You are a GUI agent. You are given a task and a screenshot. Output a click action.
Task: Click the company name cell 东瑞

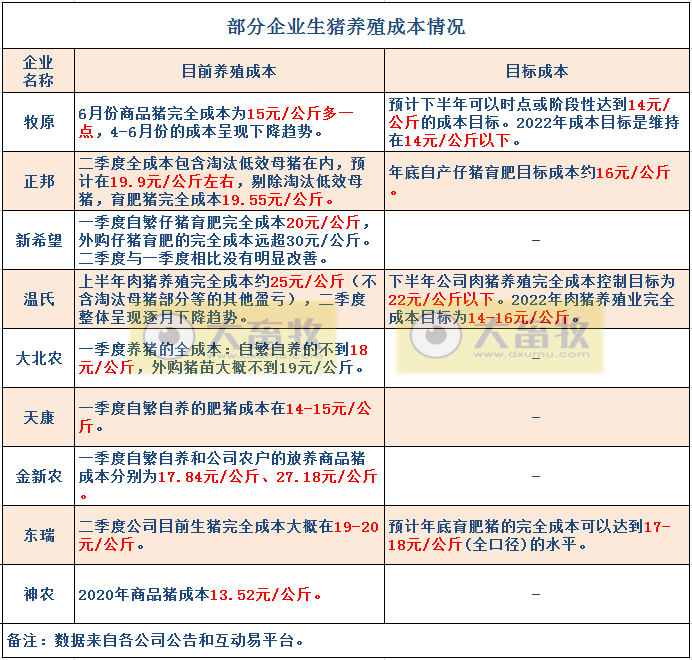[x=38, y=535]
